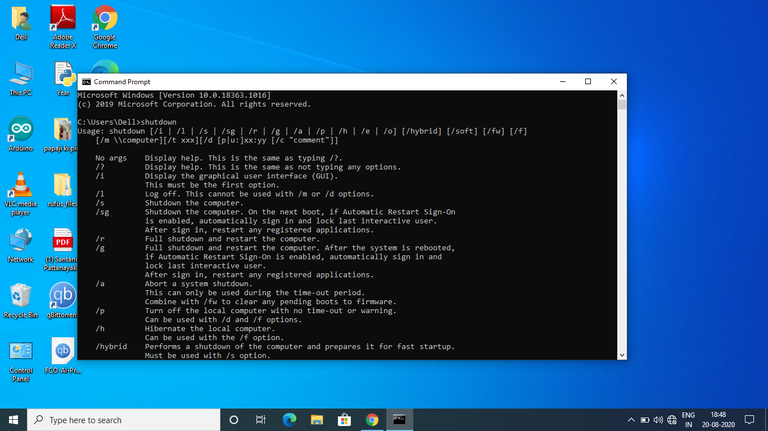Open Google Chrome desktop shortcut
The height and width of the screenshot is (431, 768).
(105, 27)
